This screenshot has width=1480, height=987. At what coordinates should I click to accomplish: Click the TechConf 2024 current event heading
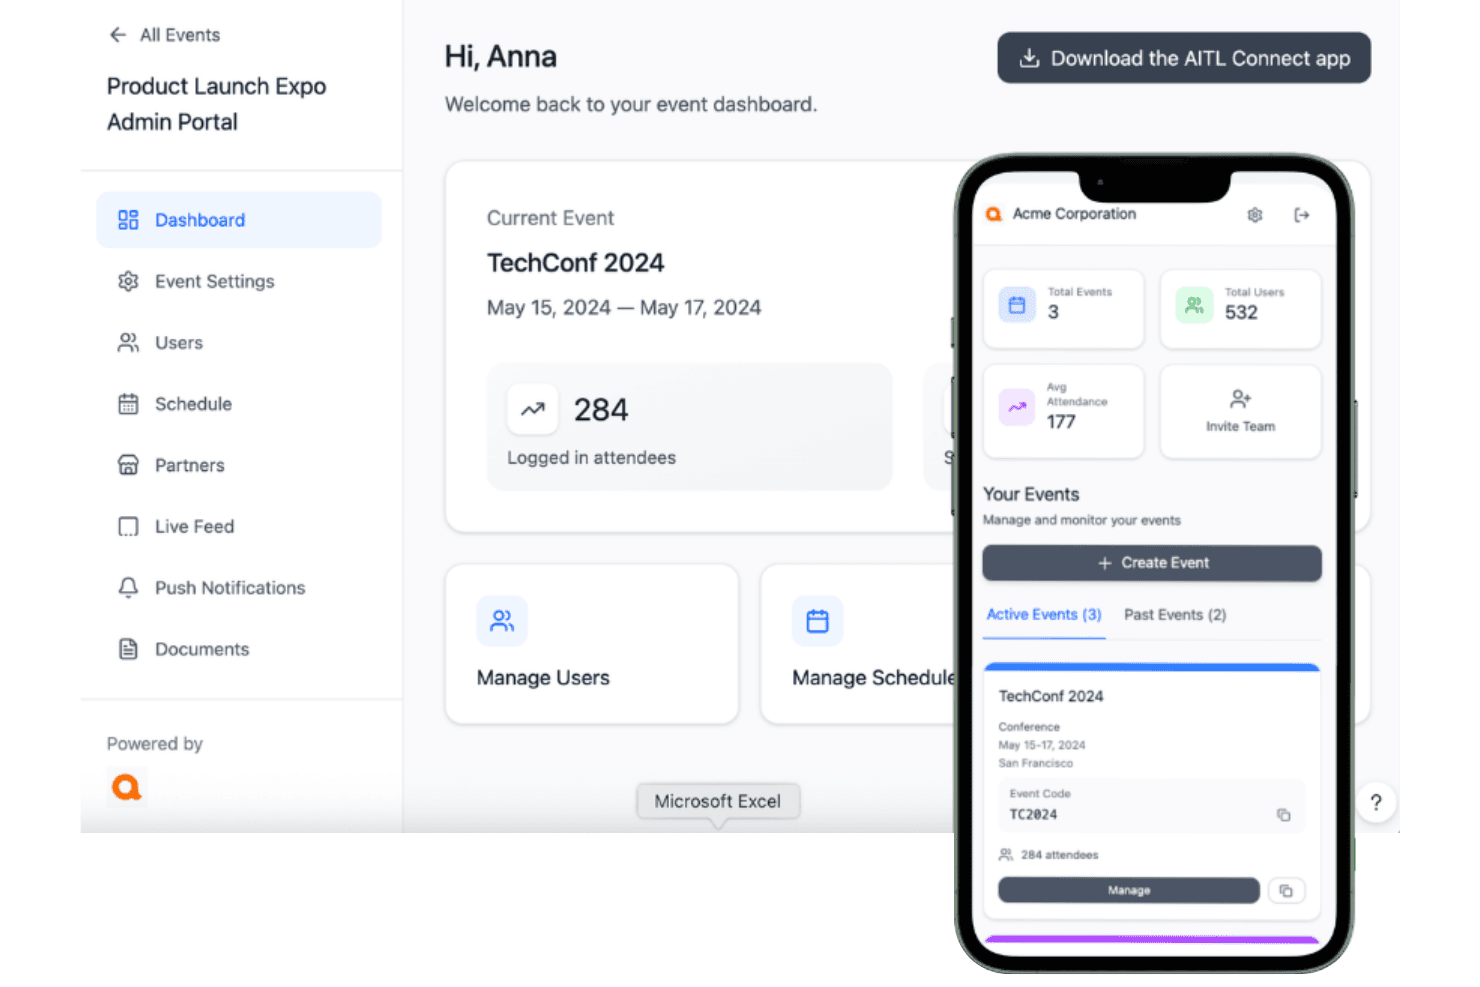coord(575,263)
